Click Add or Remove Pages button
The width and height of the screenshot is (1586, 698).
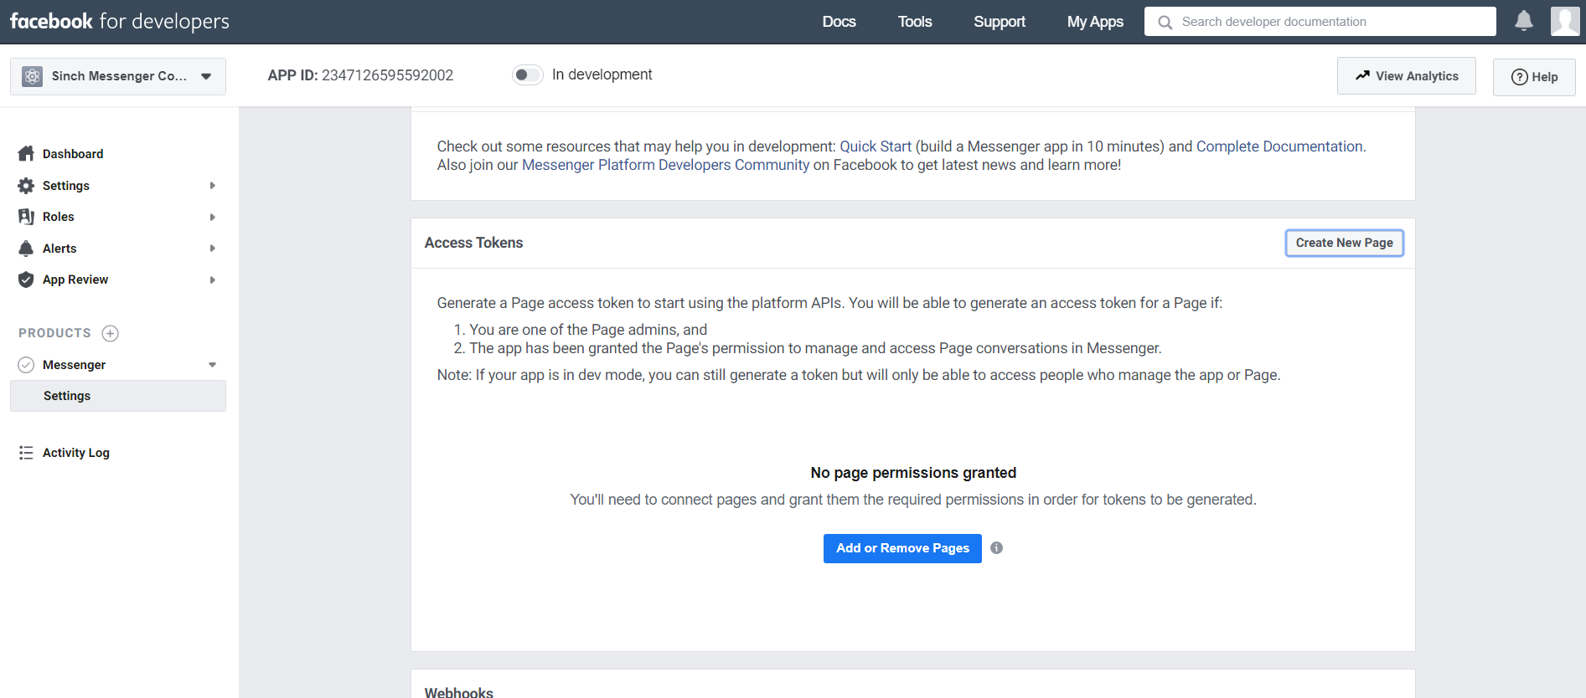pyautogui.click(x=902, y=548)
